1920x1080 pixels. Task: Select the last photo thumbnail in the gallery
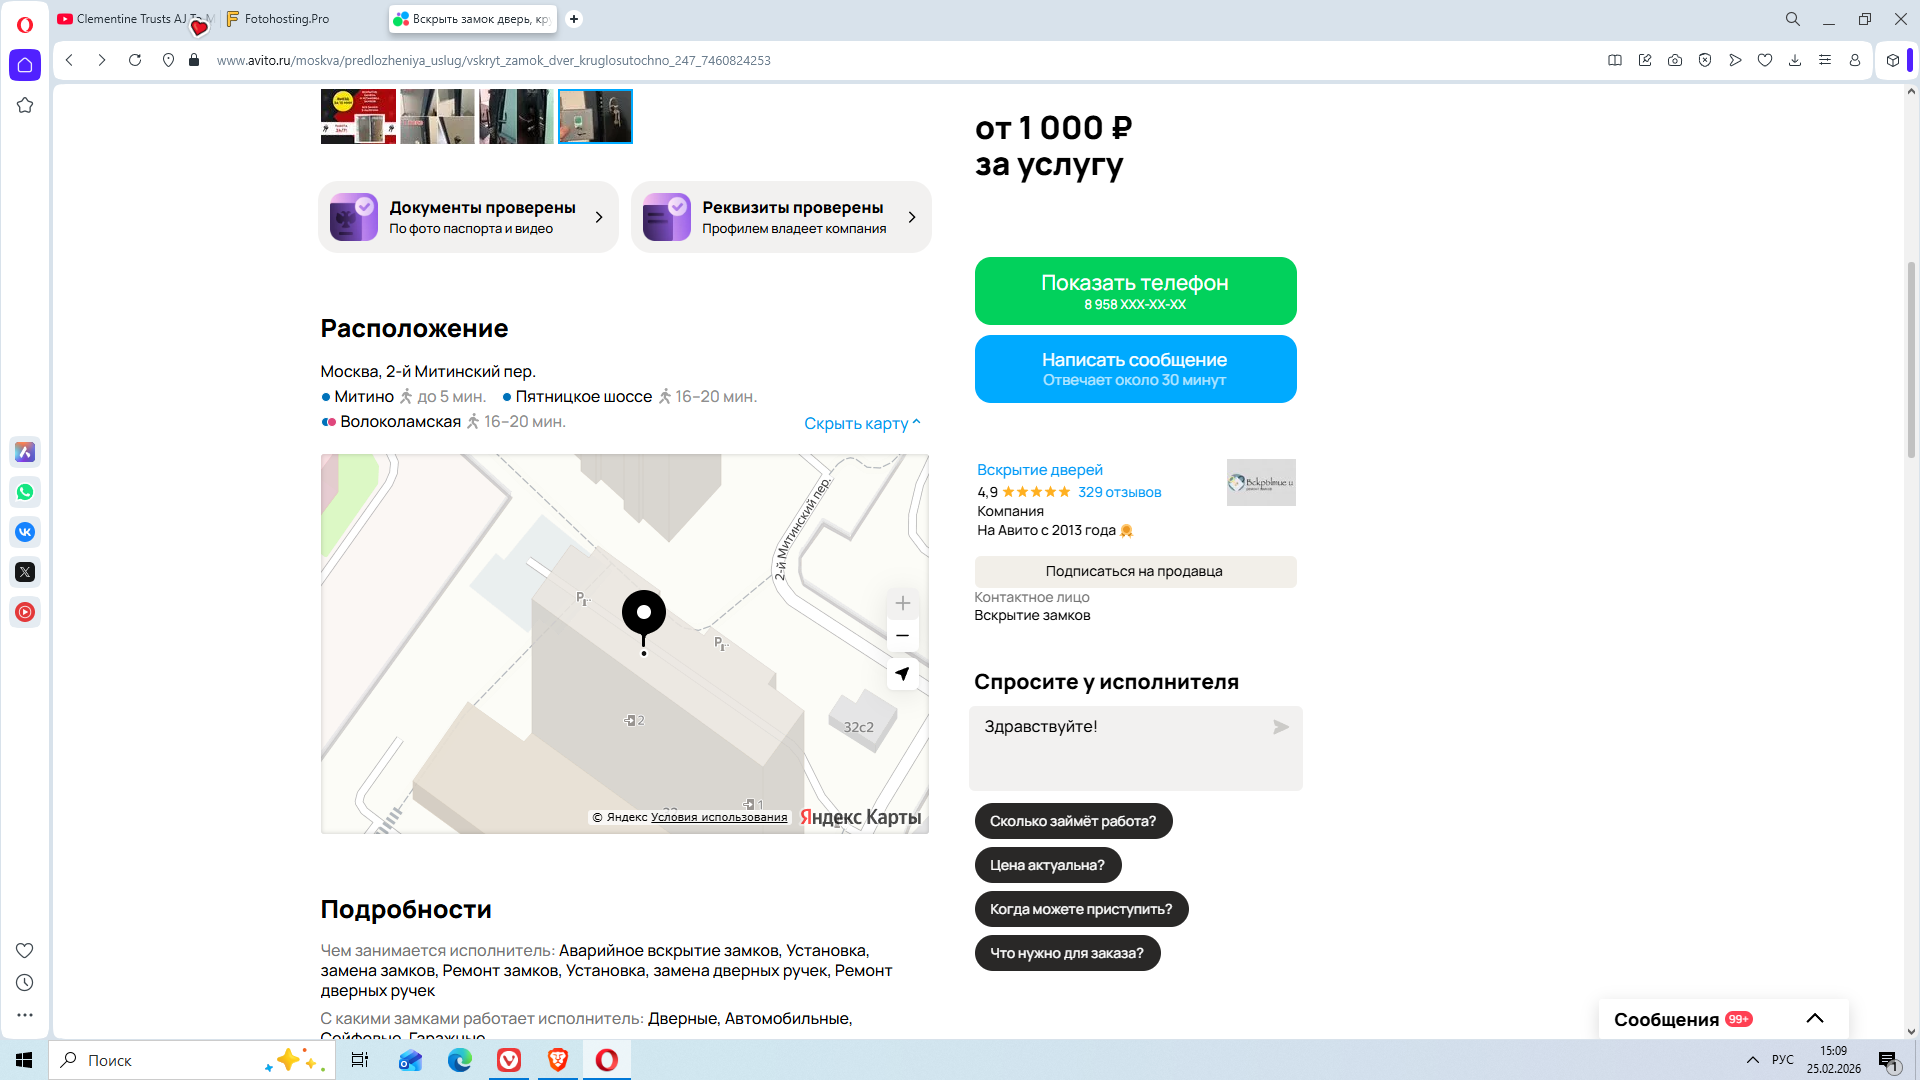click(595, 116)
